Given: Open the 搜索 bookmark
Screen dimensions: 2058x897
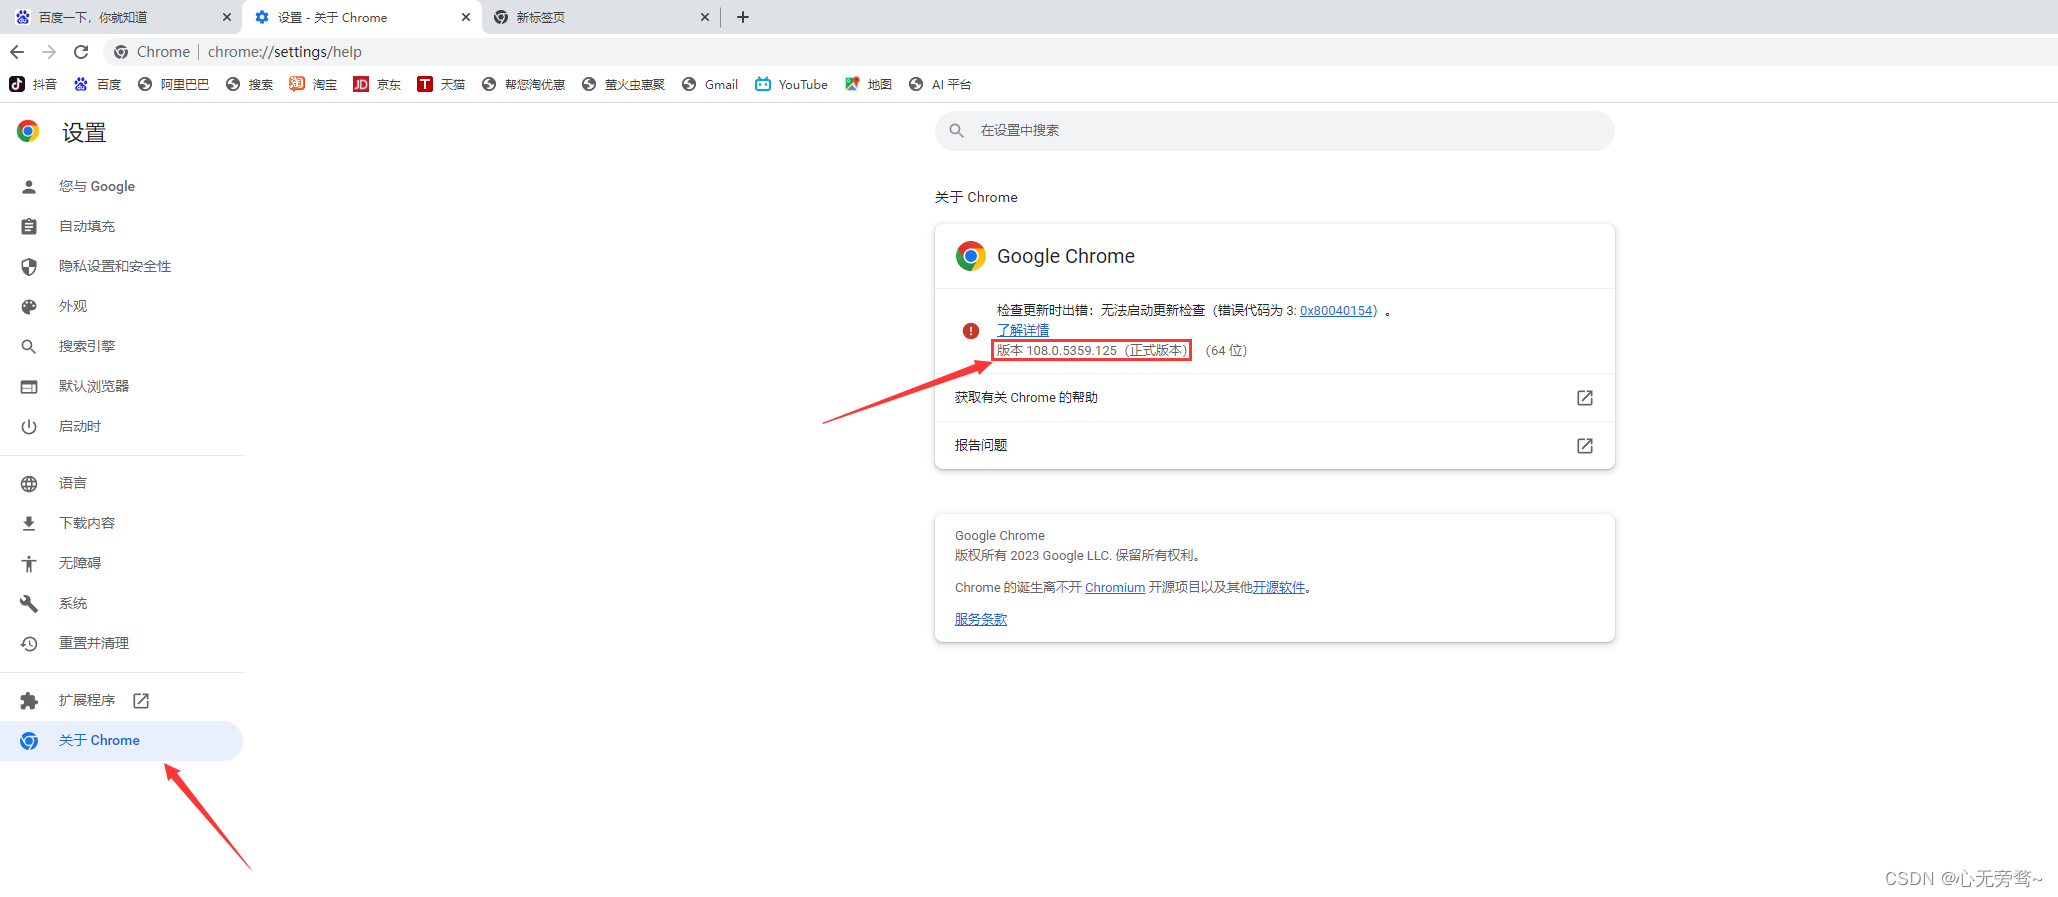Looking at the screenshot, I should click(249, 84).
